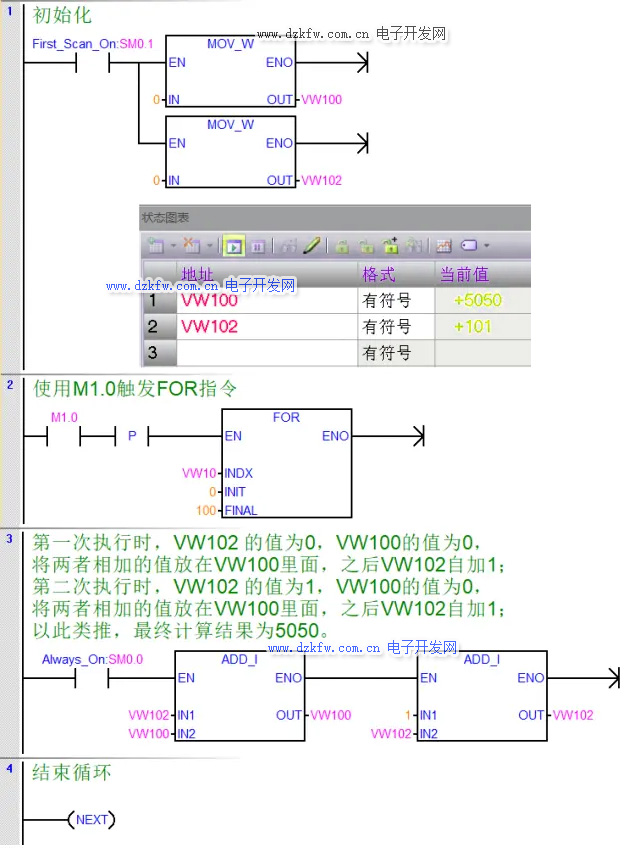Screen dimensions: 626x849
Task: Click the first green padlock force icon
Action: point(341,245)
